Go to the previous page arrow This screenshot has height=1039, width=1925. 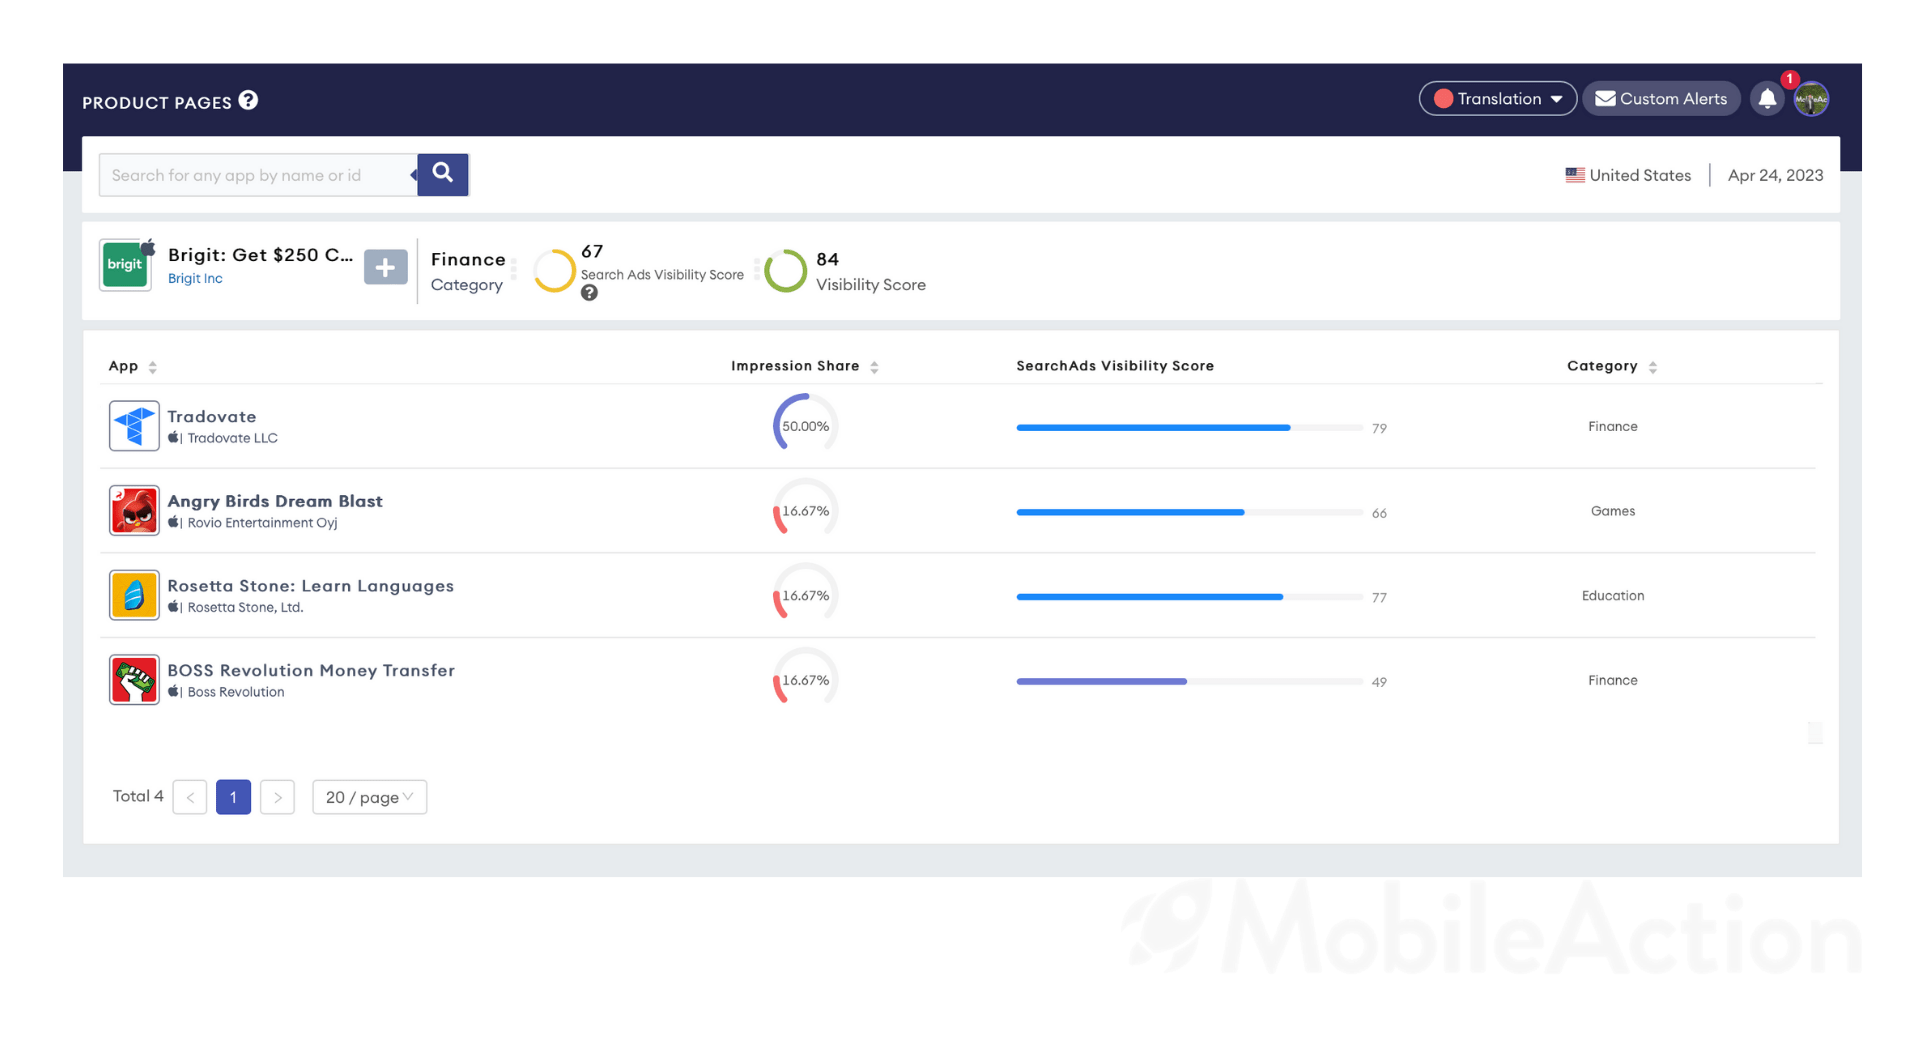coord(190,797)
